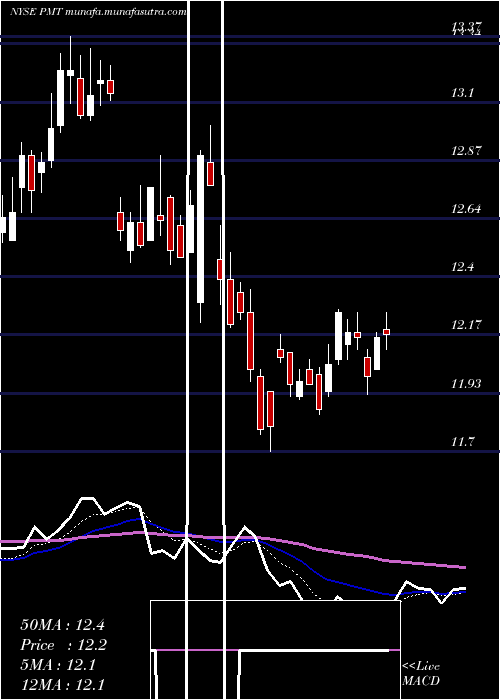The width and height of the screenshot is (500, 700).
Task: Click the 12.87 price axis label
Action: pos(467,150)
